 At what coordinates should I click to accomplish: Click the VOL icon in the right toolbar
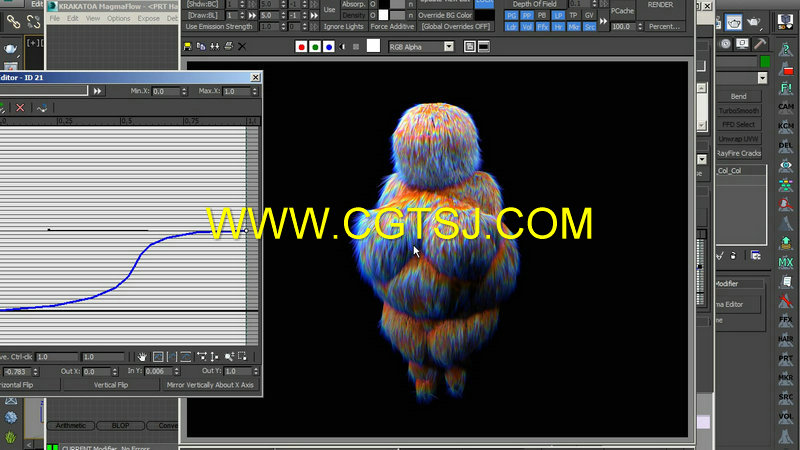pos(786,416)
